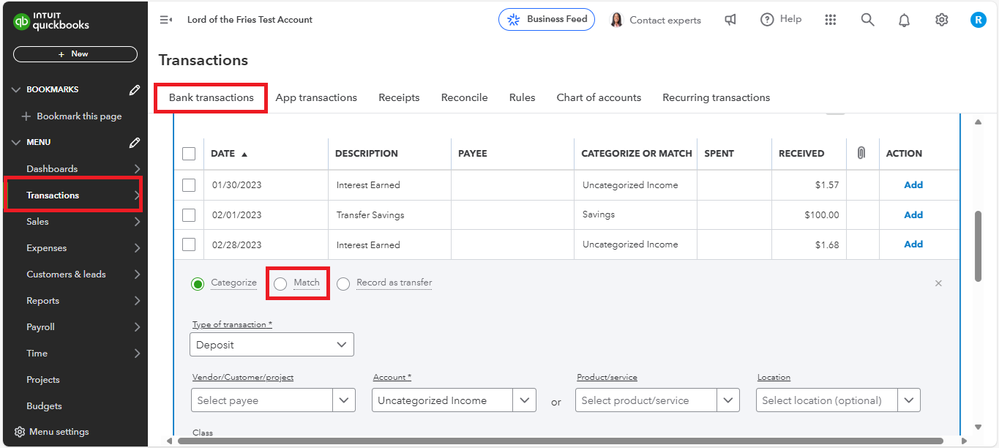This screenshot has height=448, width=999.
Task: Open the apps grid icon
Action: tap(830, 20)
